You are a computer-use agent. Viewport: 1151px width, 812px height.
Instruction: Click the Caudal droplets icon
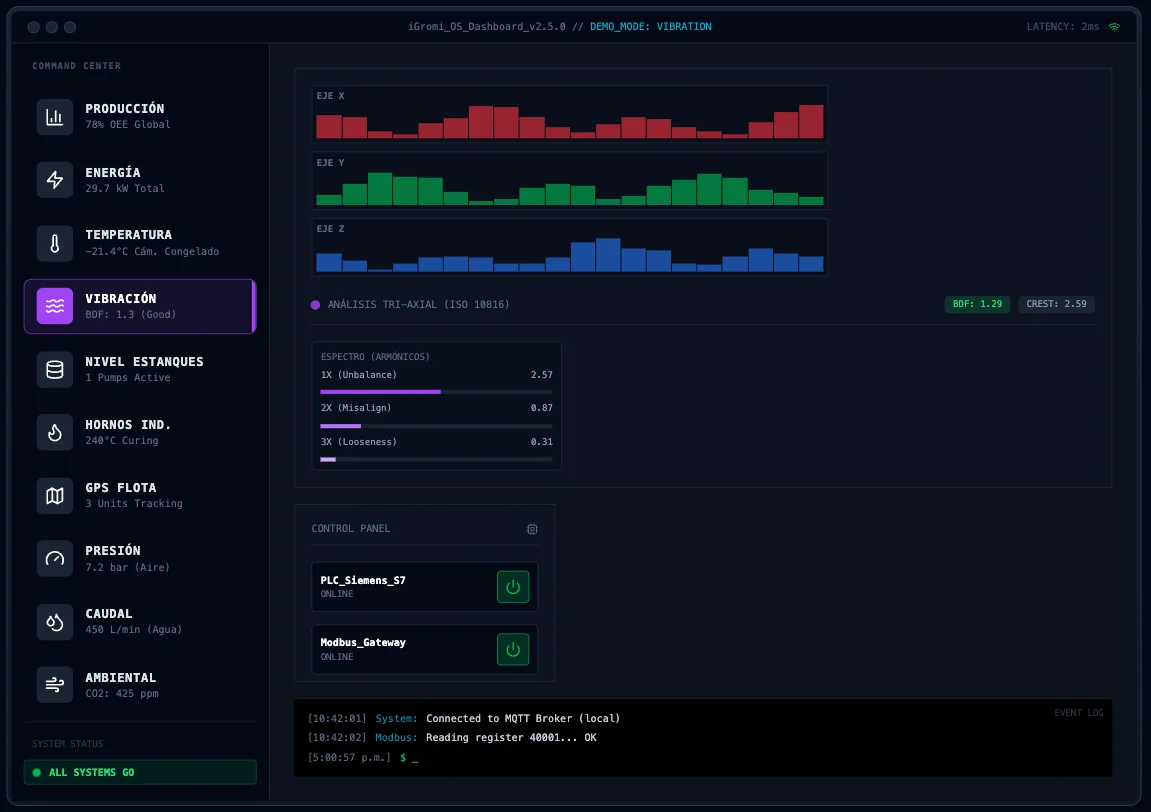click(x=55, y=622)
